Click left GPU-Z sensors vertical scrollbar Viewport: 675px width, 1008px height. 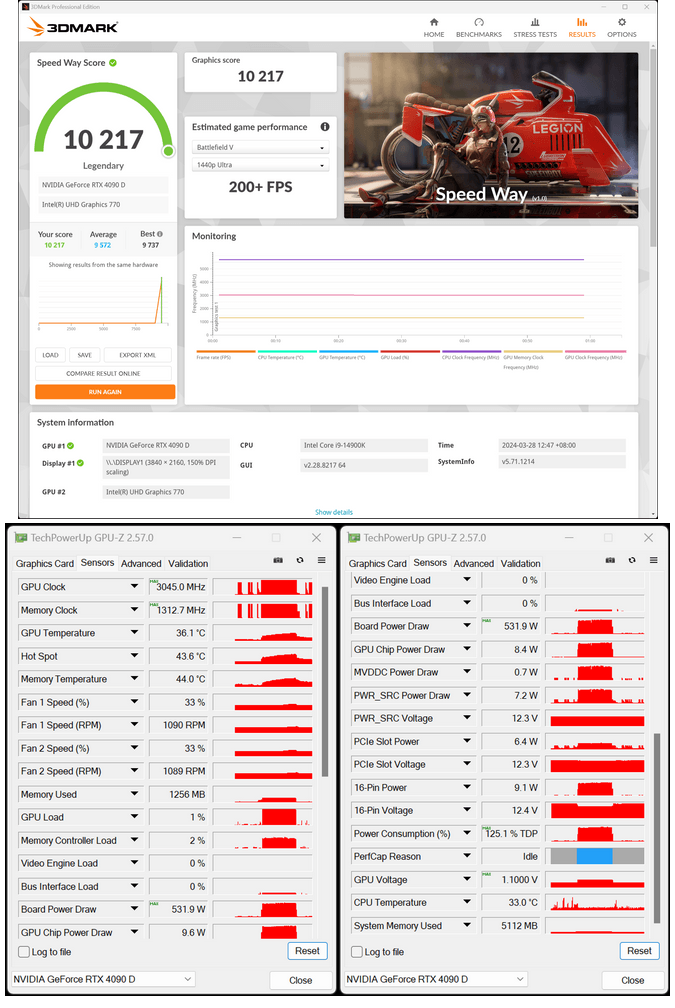pos(325,681)
